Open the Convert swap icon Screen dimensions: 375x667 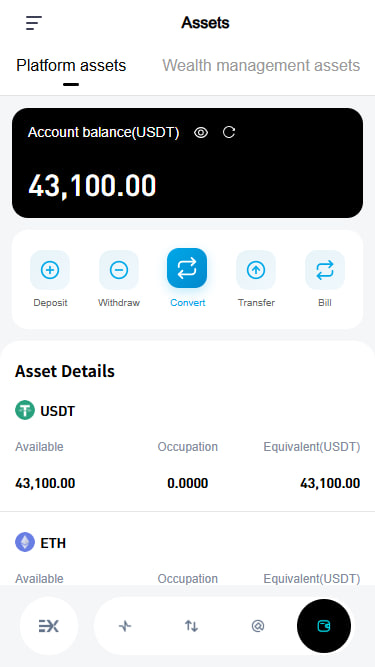[x=187, y=268]
